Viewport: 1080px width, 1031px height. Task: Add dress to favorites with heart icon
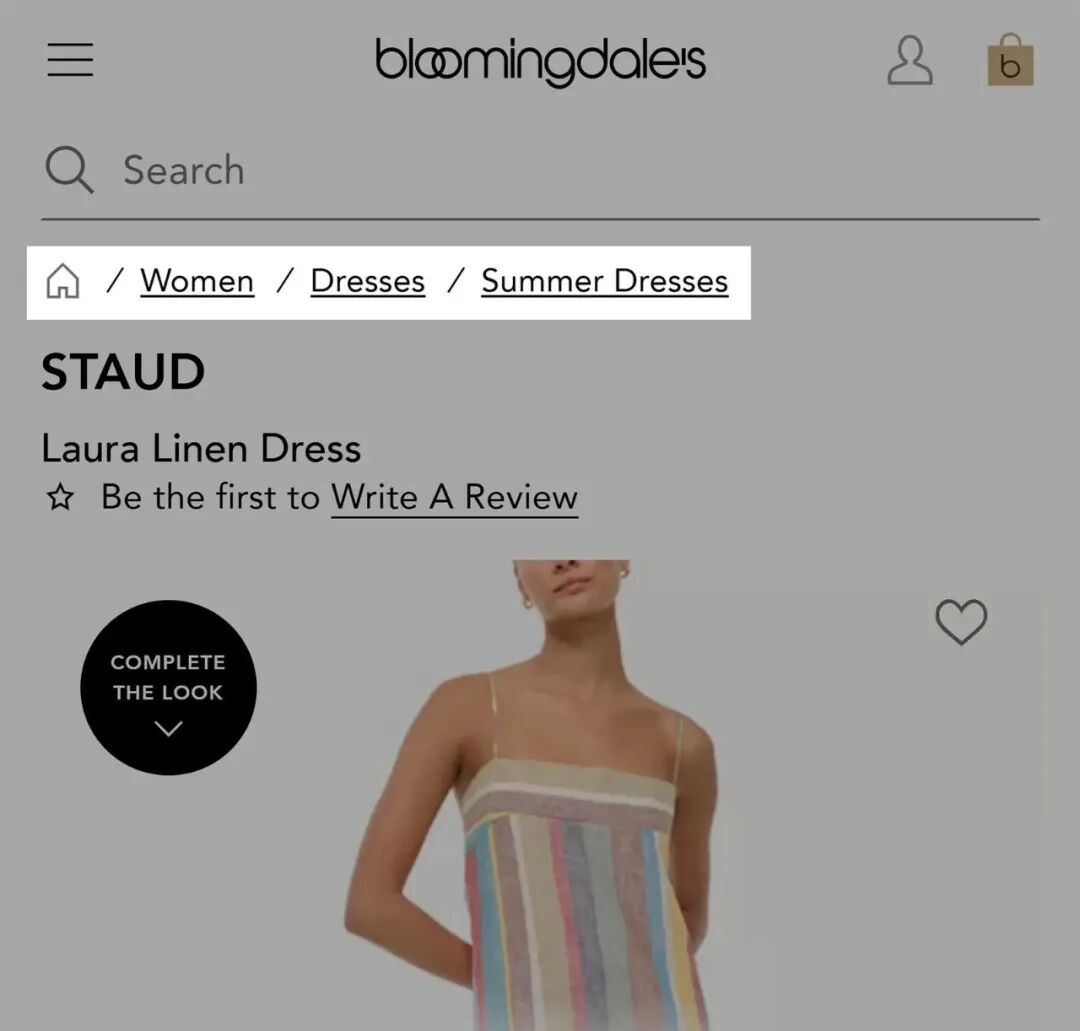(x=961, y=622)
